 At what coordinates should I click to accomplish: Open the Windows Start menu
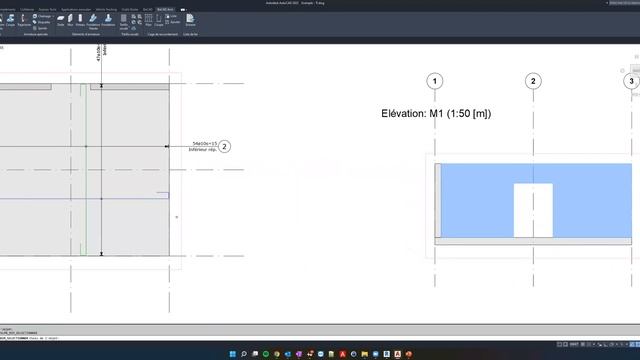[233, 354]
